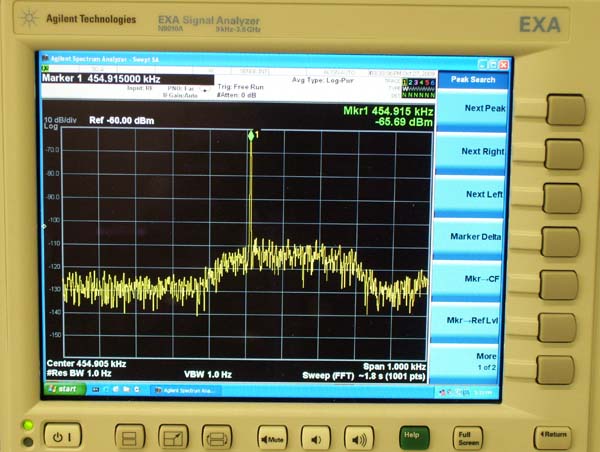
Task: Click the #Res BW 1.0 Hz readout
Action: (79, 373)
